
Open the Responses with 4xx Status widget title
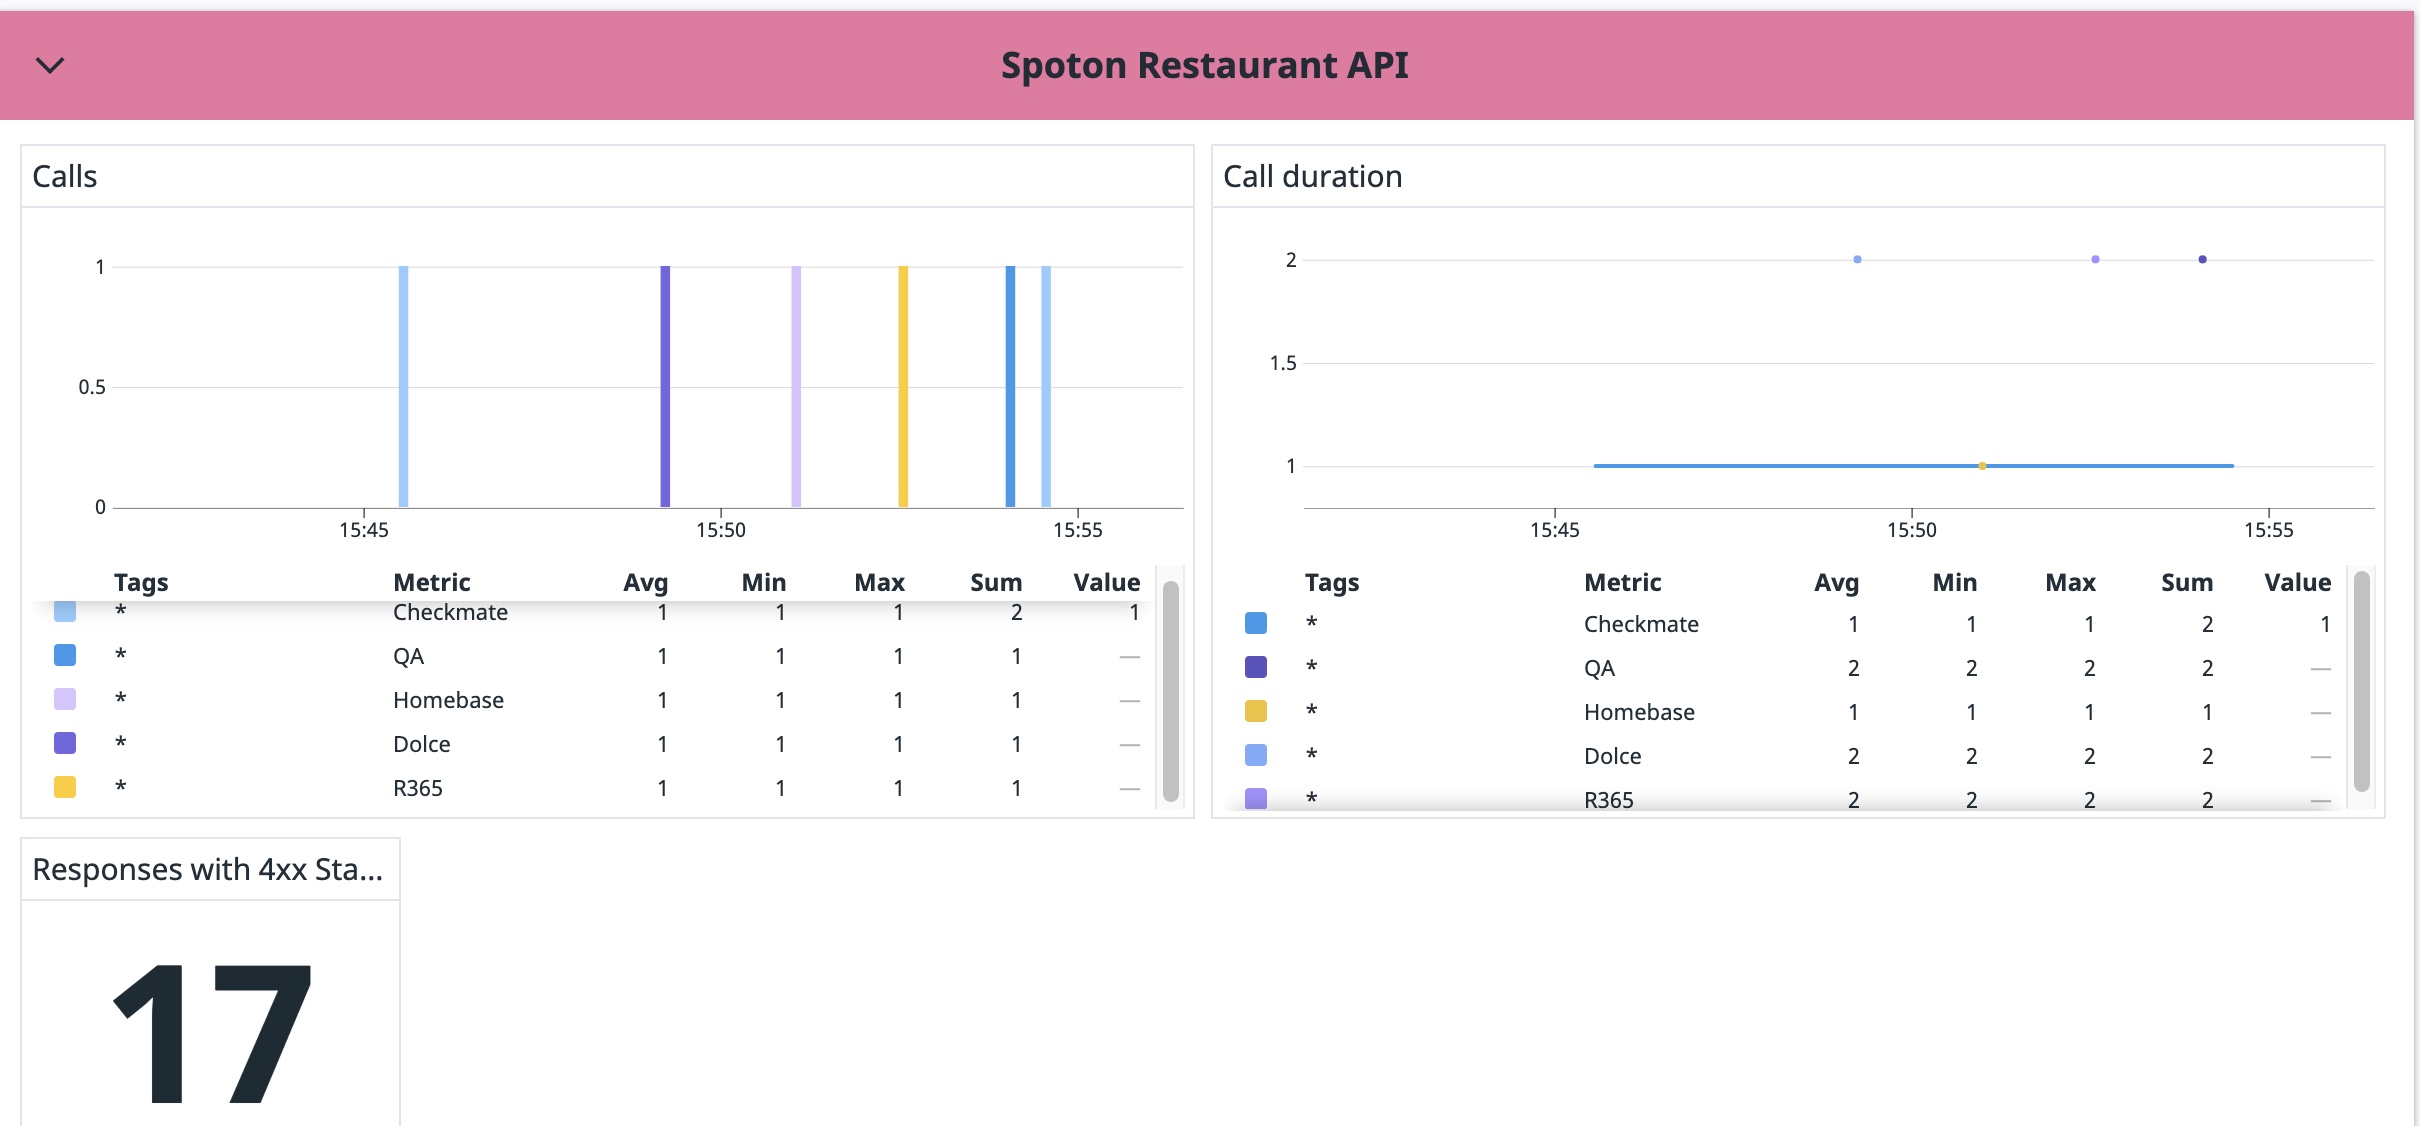[x=207, y=869]
